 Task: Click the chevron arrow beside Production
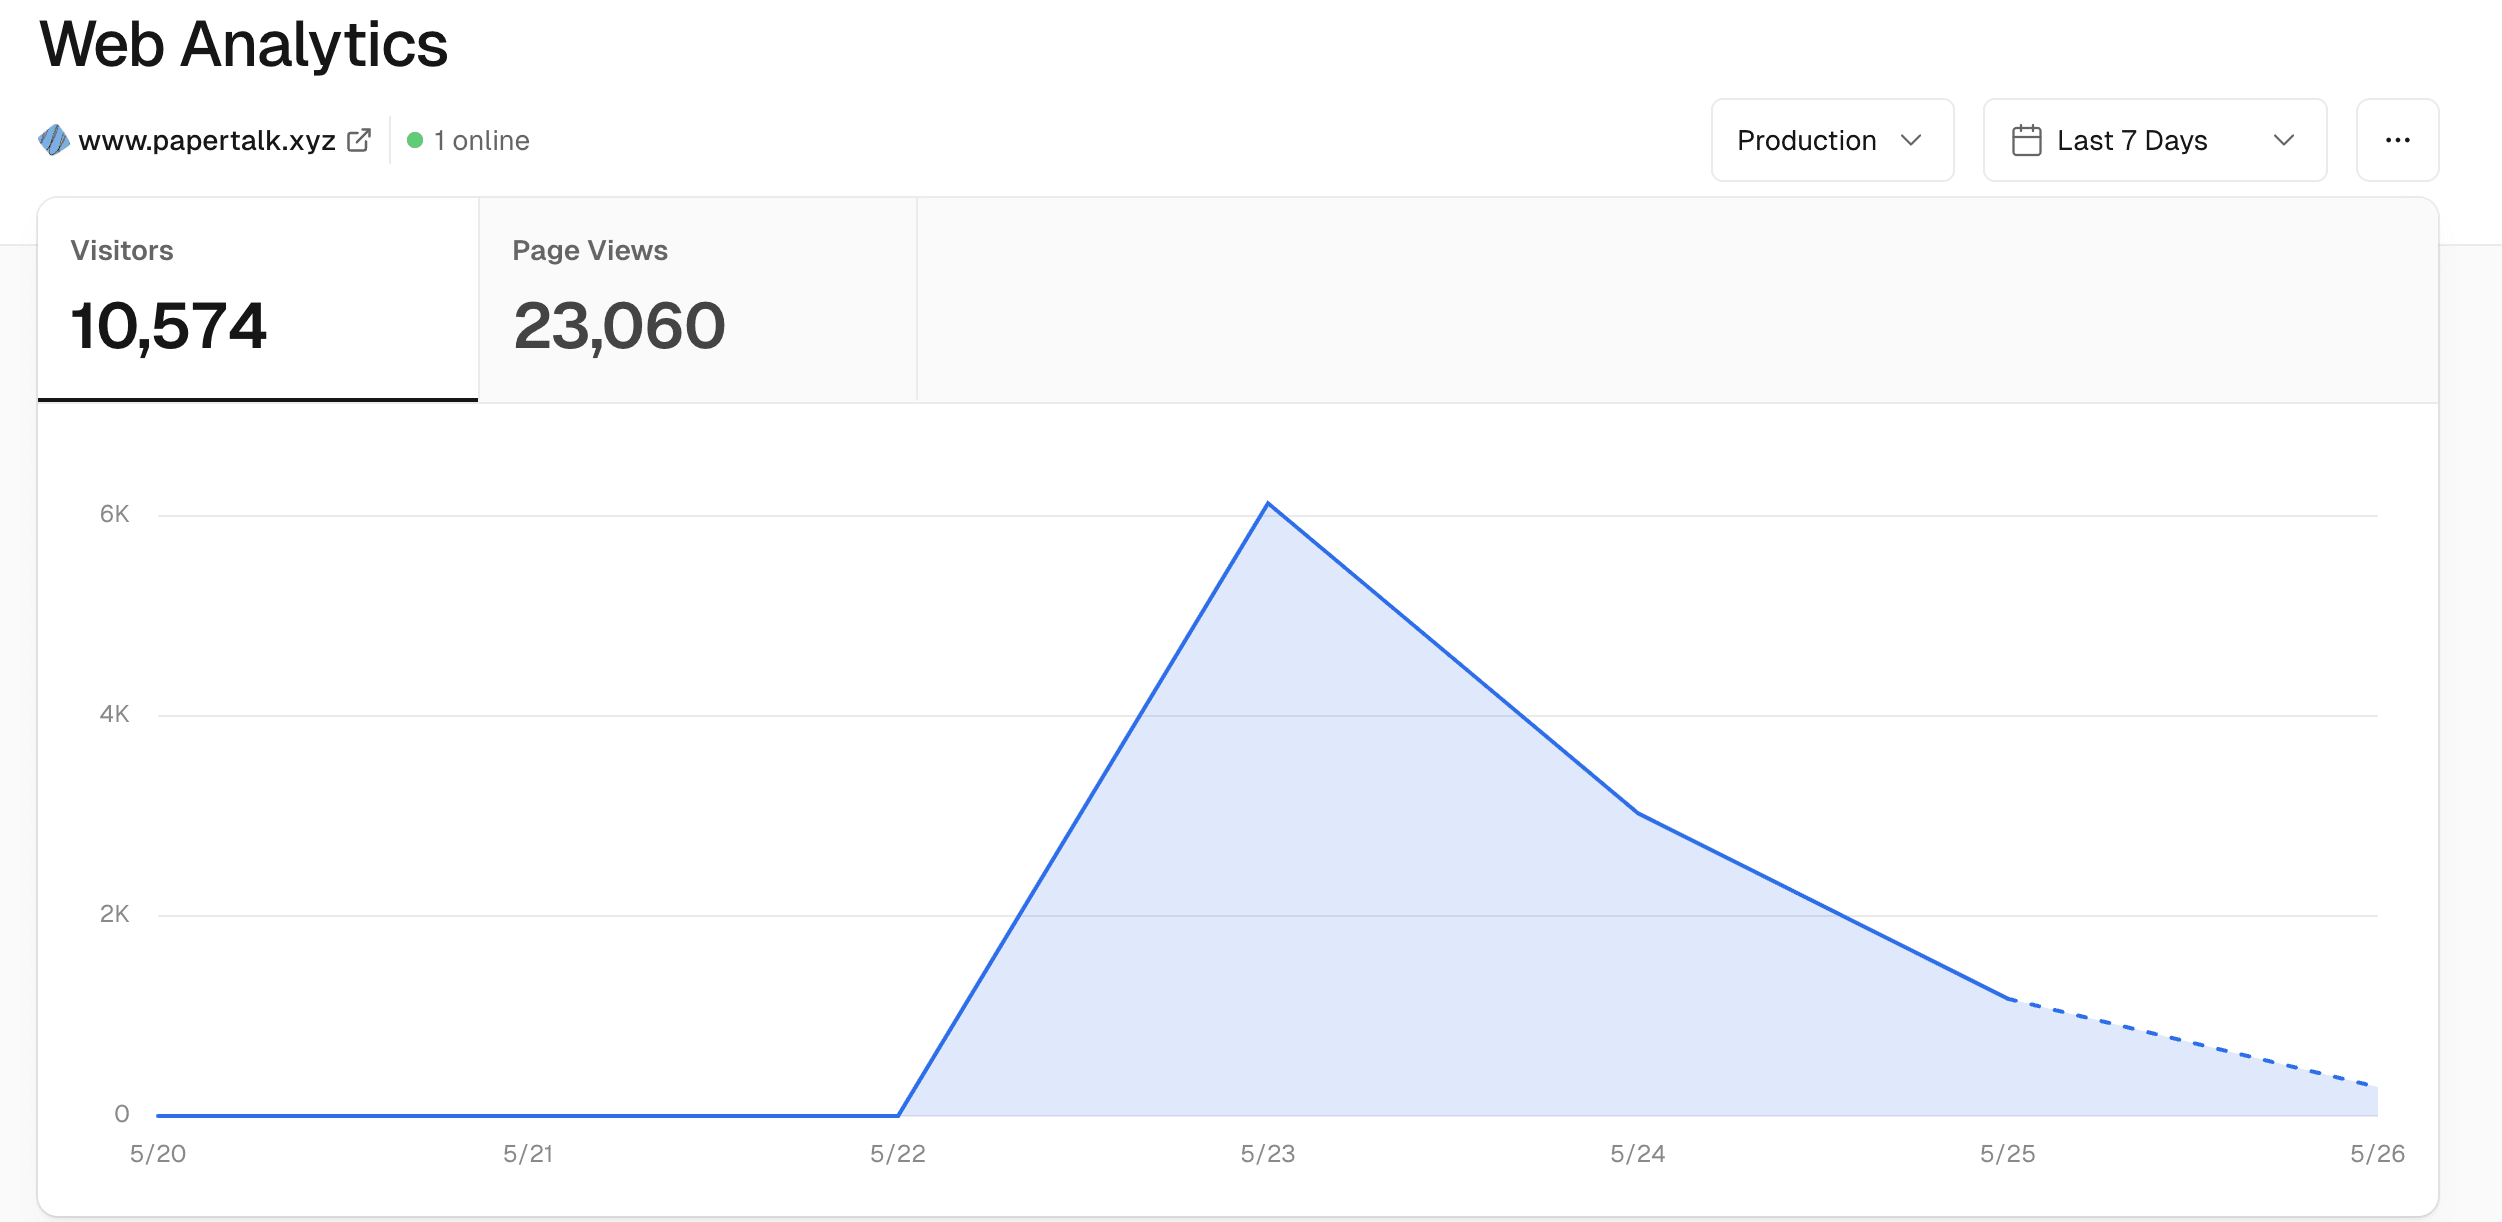click(1911, 140)
